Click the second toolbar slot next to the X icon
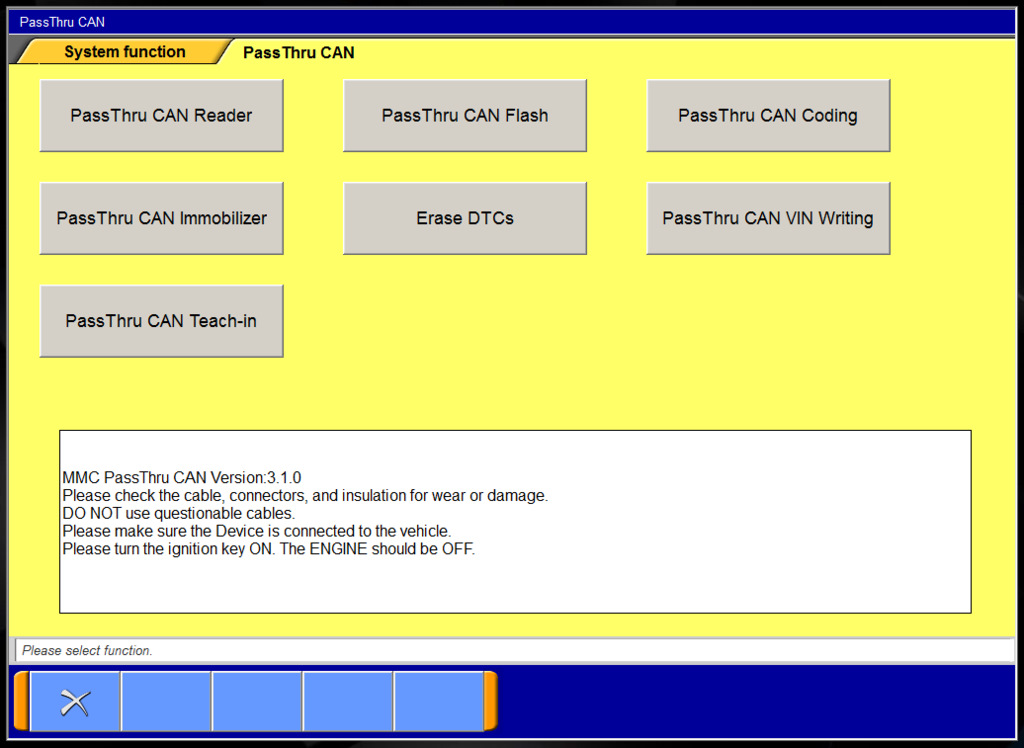1024x748 pixels. (x=166, y=701)
